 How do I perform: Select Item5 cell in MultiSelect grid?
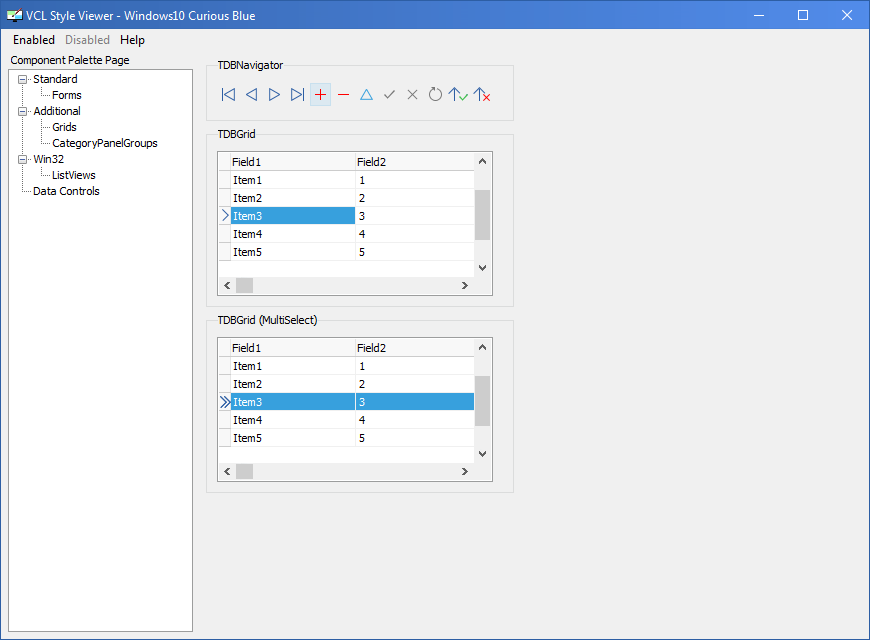(293, 438)
